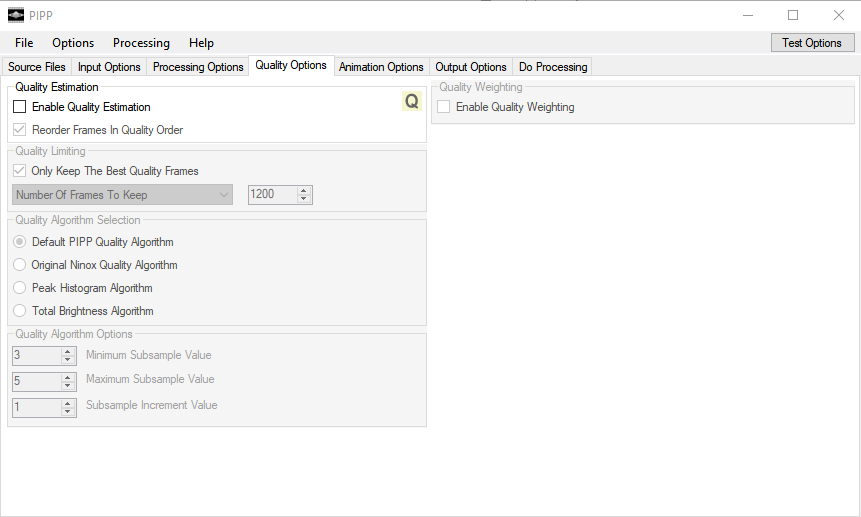This screenshot has width=861, height=517.
Task: Uncheck Only Keep The Best Quality Frames
Action: tap(20, 171)
